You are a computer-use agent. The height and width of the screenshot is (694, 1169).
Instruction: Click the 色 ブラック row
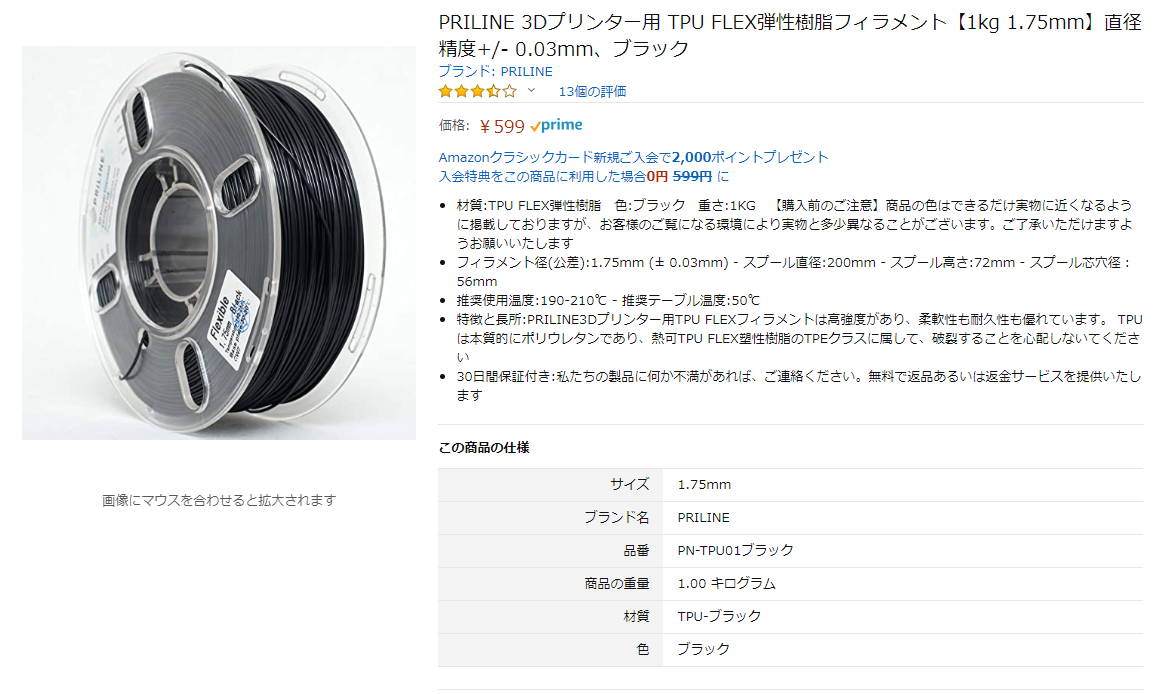[x=790, y=649]
